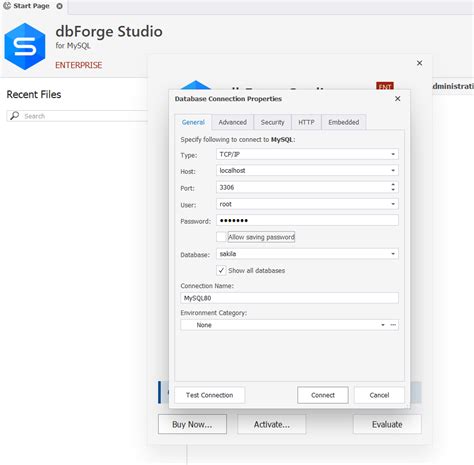This screenshot has width=474, height=465.
Task: Close the Database Connection Properties dialog
Action: click(x=398, y=99)
